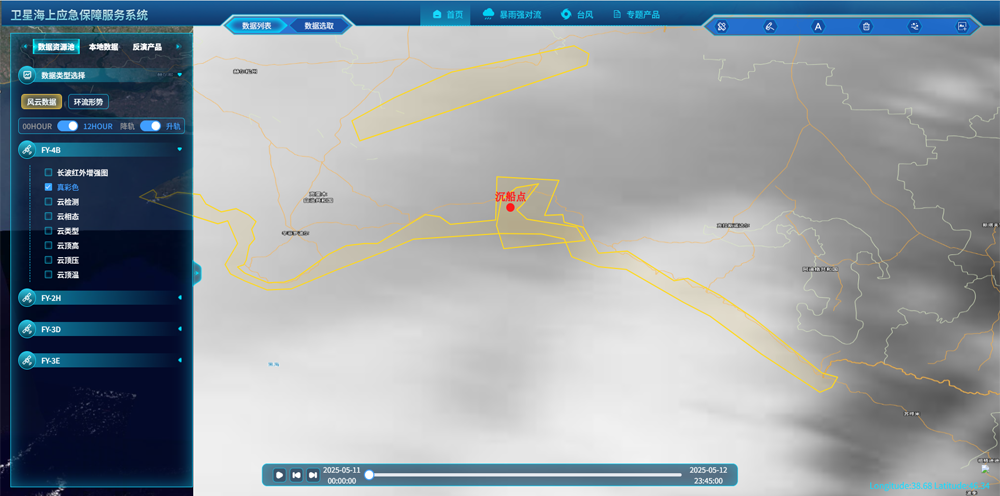Click the text annotation 'A' tool icon

(817, 27)
